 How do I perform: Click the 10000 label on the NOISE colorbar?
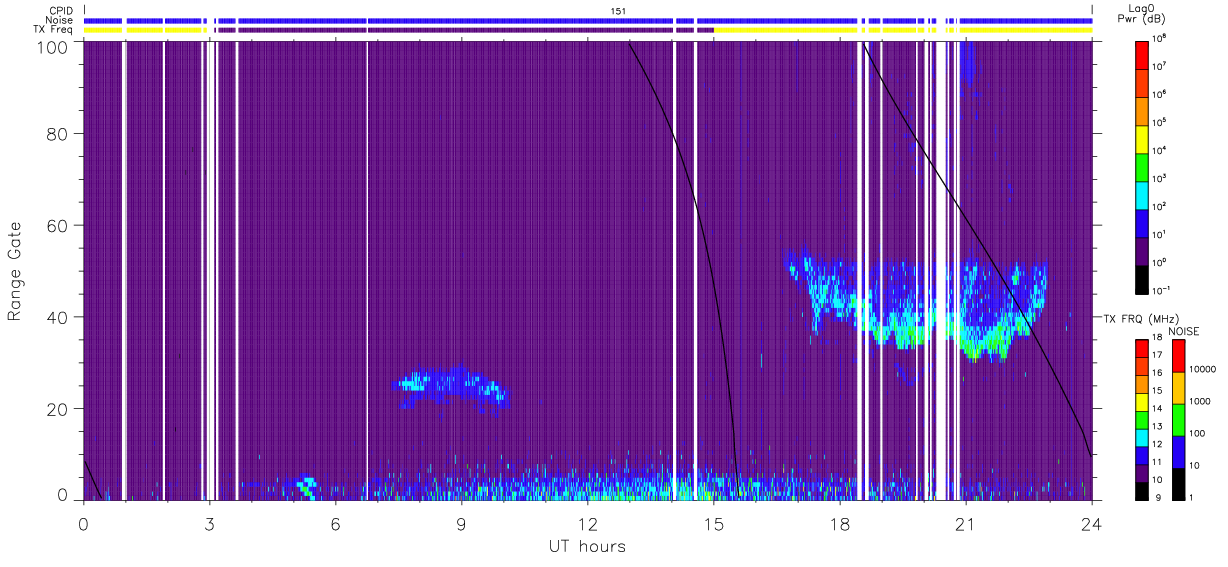point(1202,369)
